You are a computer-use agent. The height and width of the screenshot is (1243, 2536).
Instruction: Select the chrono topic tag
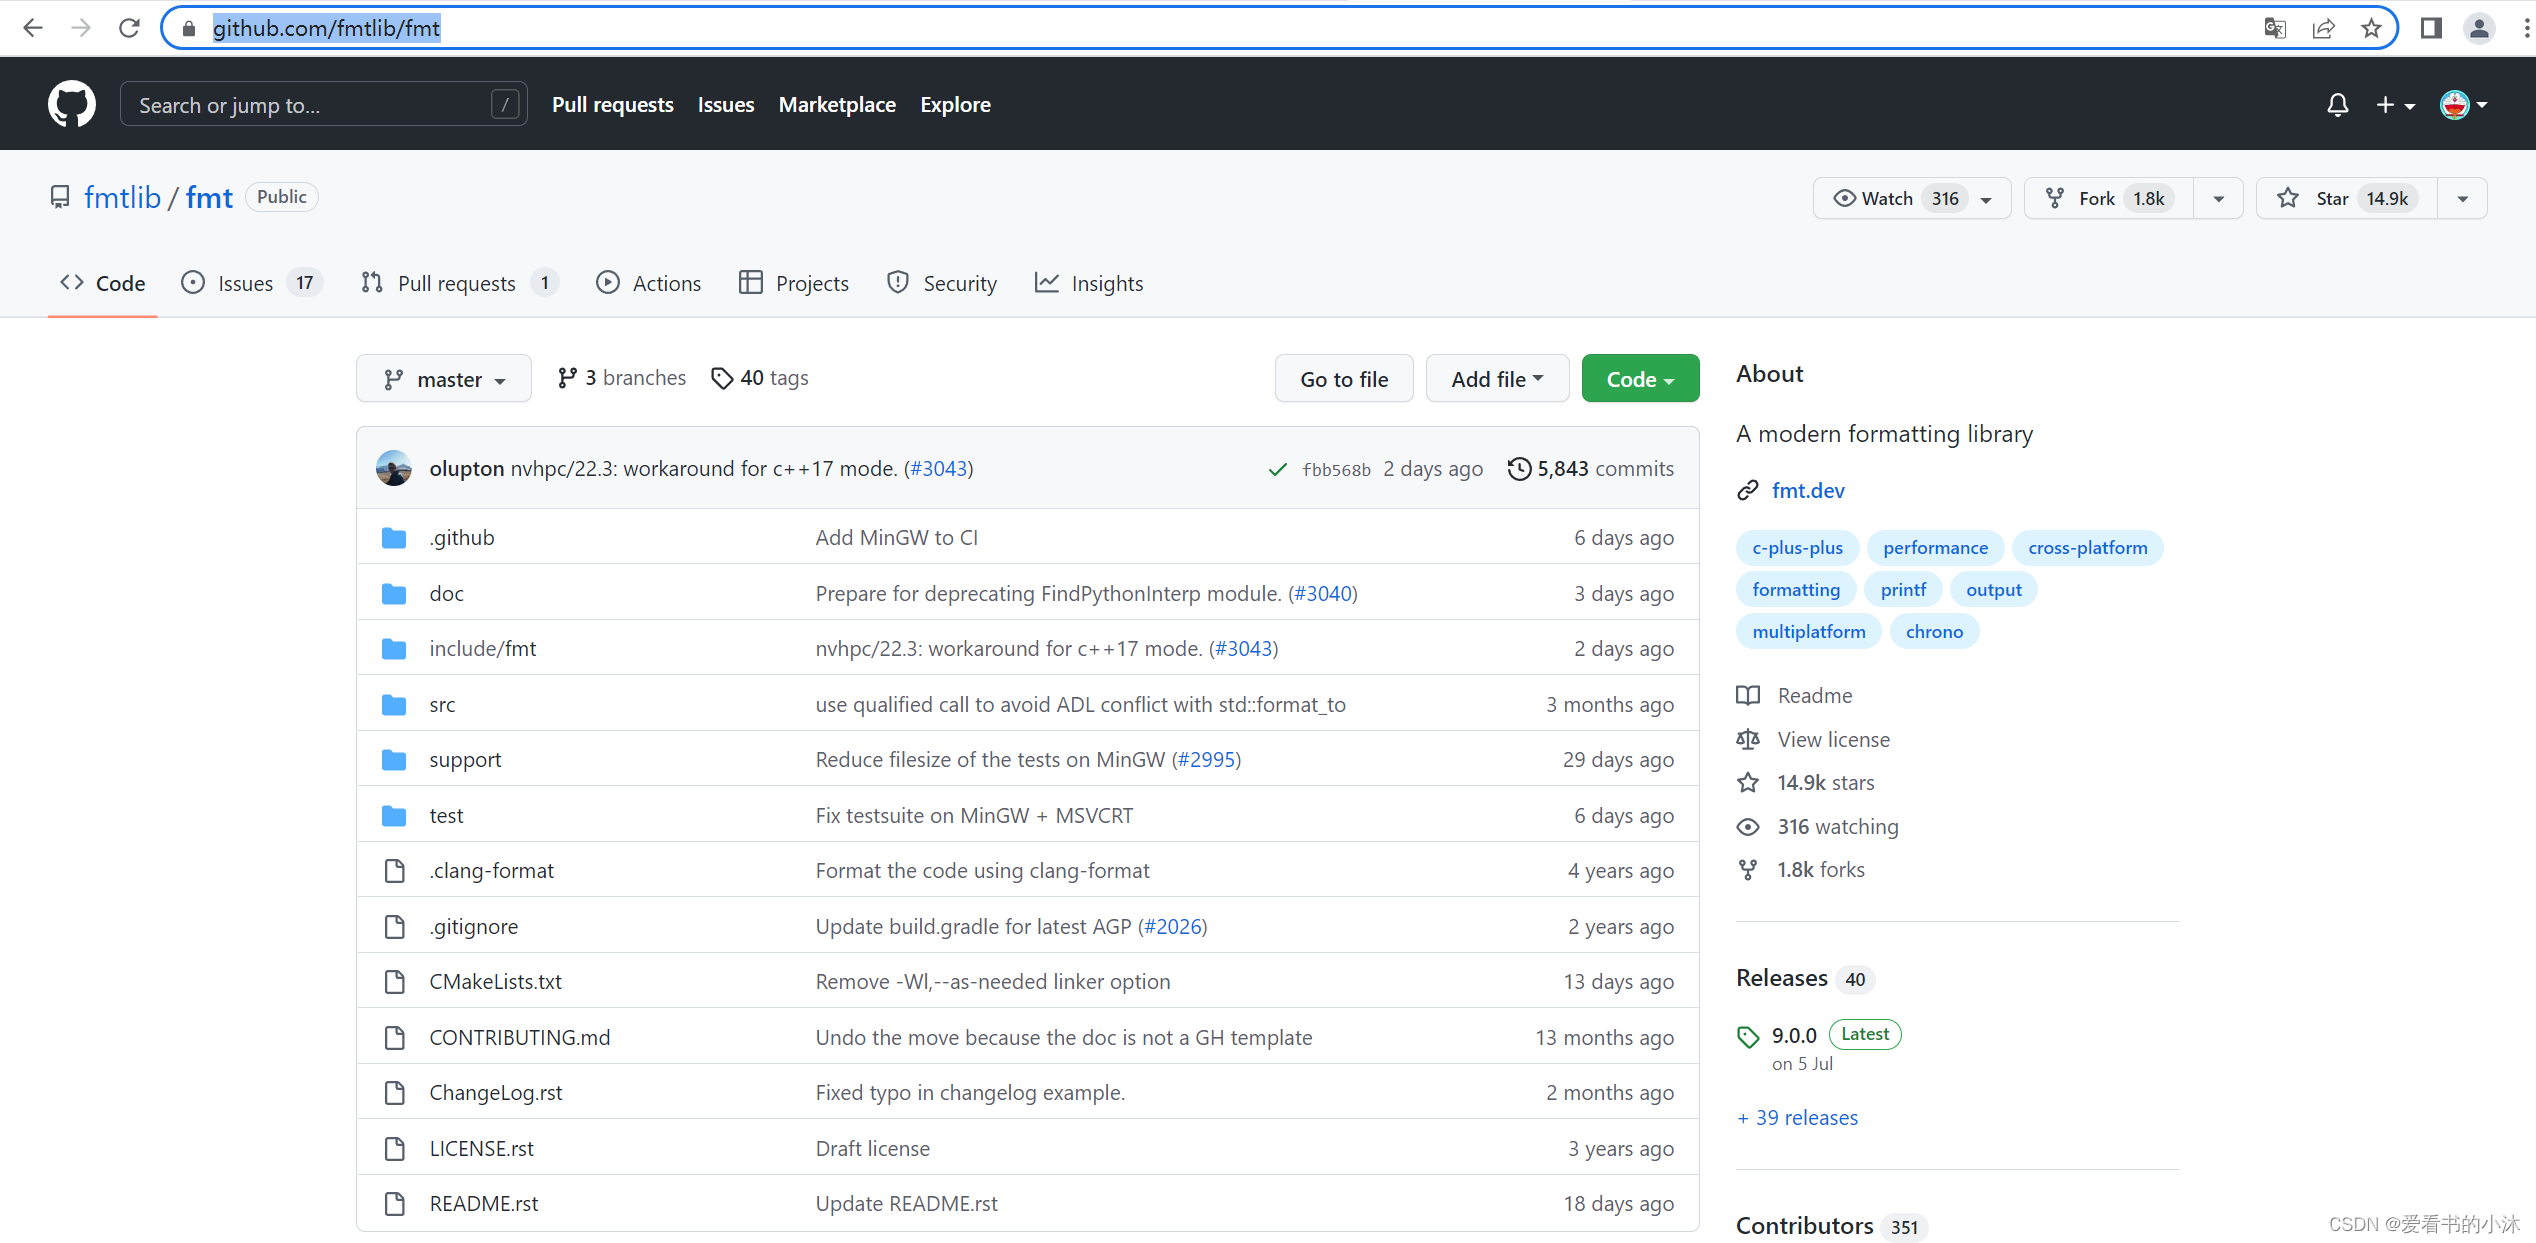tap(1934, 631)
